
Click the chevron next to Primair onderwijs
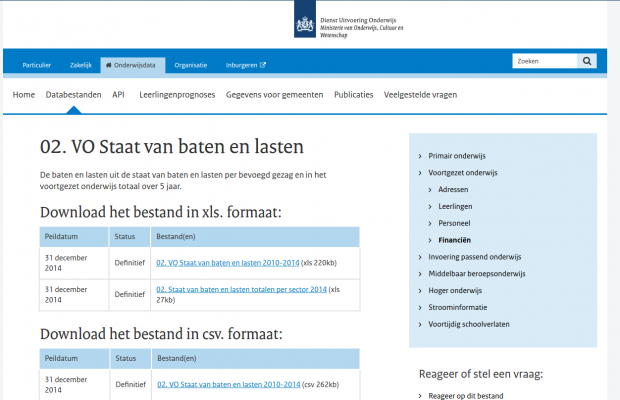420,157
